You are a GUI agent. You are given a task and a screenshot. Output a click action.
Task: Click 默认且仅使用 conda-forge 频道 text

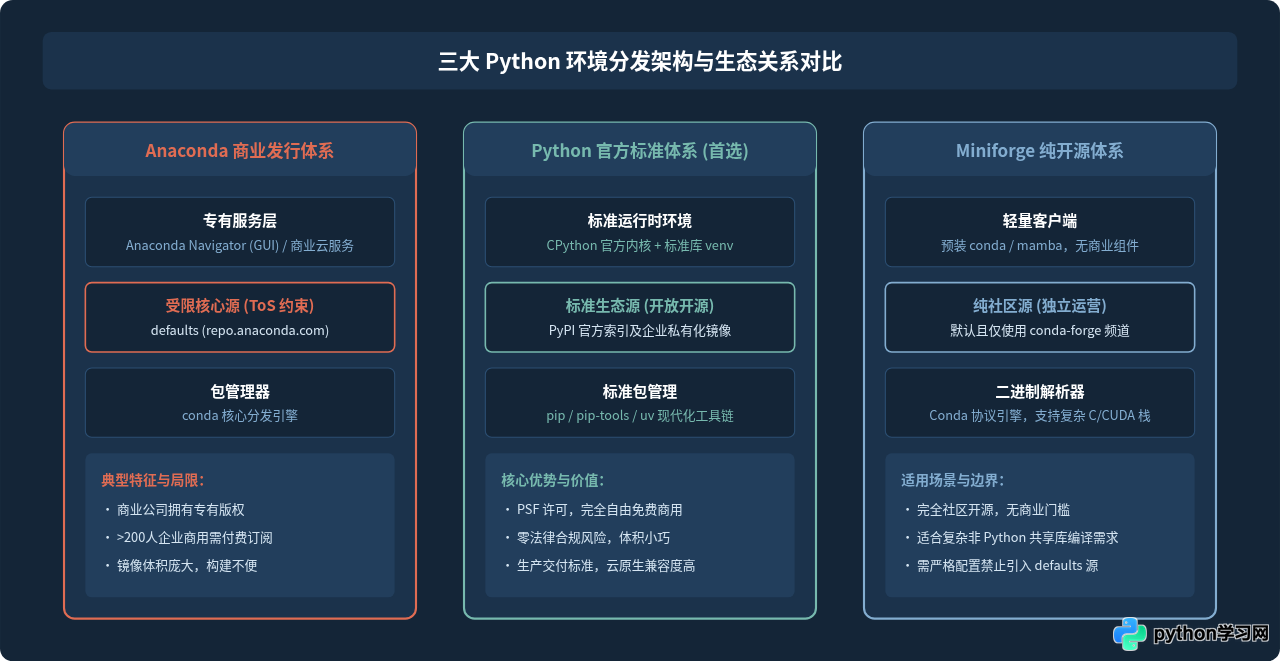coord(1040,330)
